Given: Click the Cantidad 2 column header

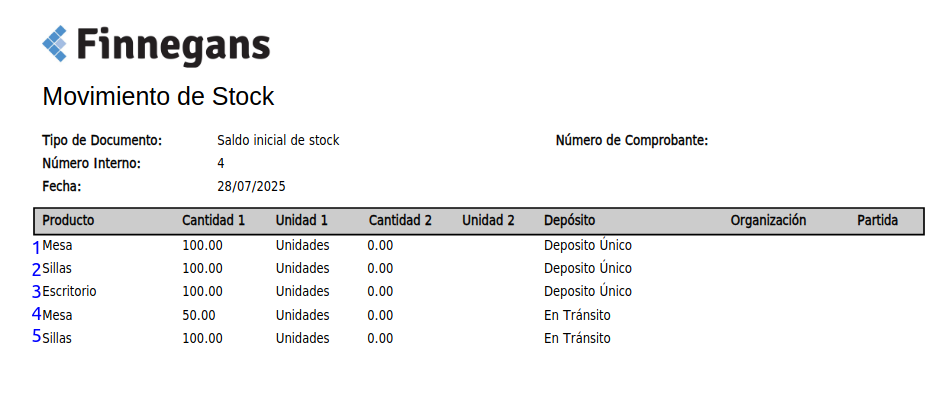Looking at the screenshot, I should tap(400, 221).
